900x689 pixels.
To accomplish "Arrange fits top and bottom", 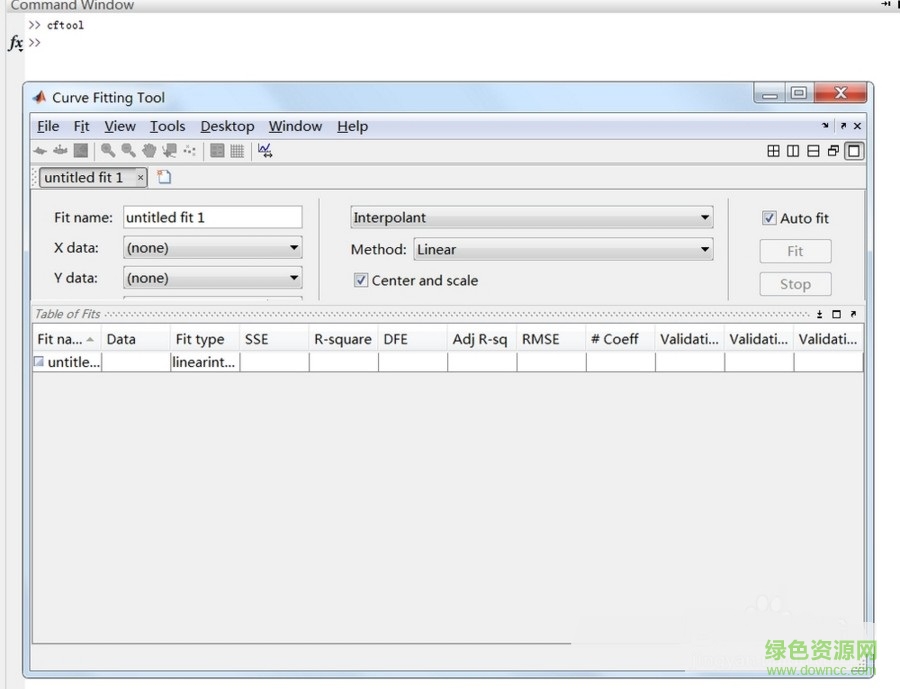I will pyautogui.click(x=813, y=151).
